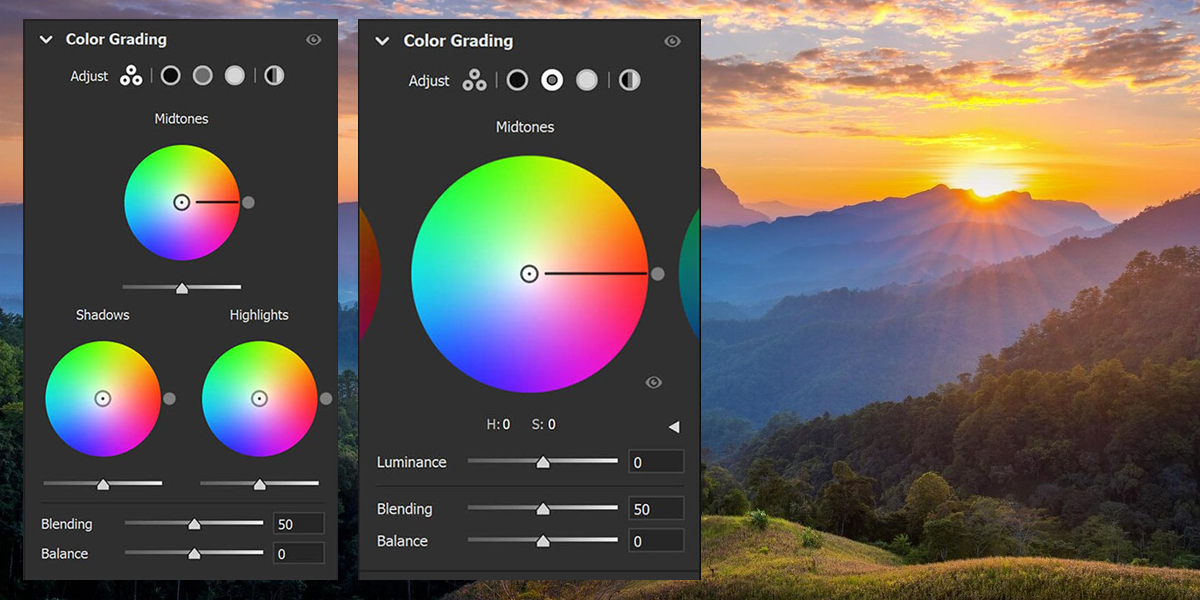The image size is (1200, 600).
Task: Click the Blending value field showing 50
Action: [655, 508]
